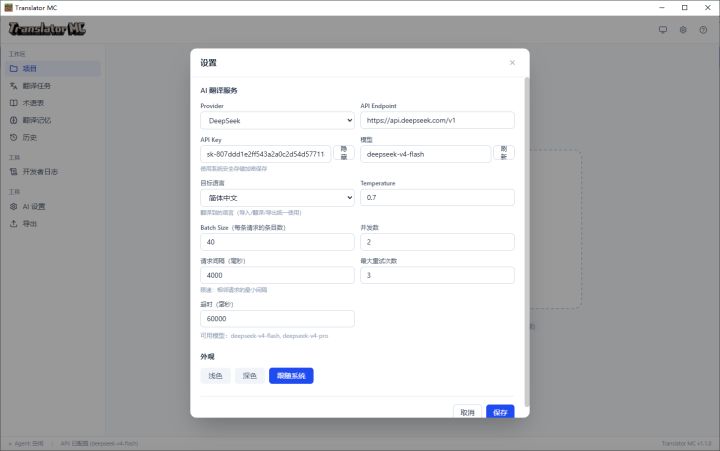Image resolution: width=720 pixels, height=451 pixels.
Task: Click the settings dialog vertical scrollbar
Action: [x=526, y=242]
